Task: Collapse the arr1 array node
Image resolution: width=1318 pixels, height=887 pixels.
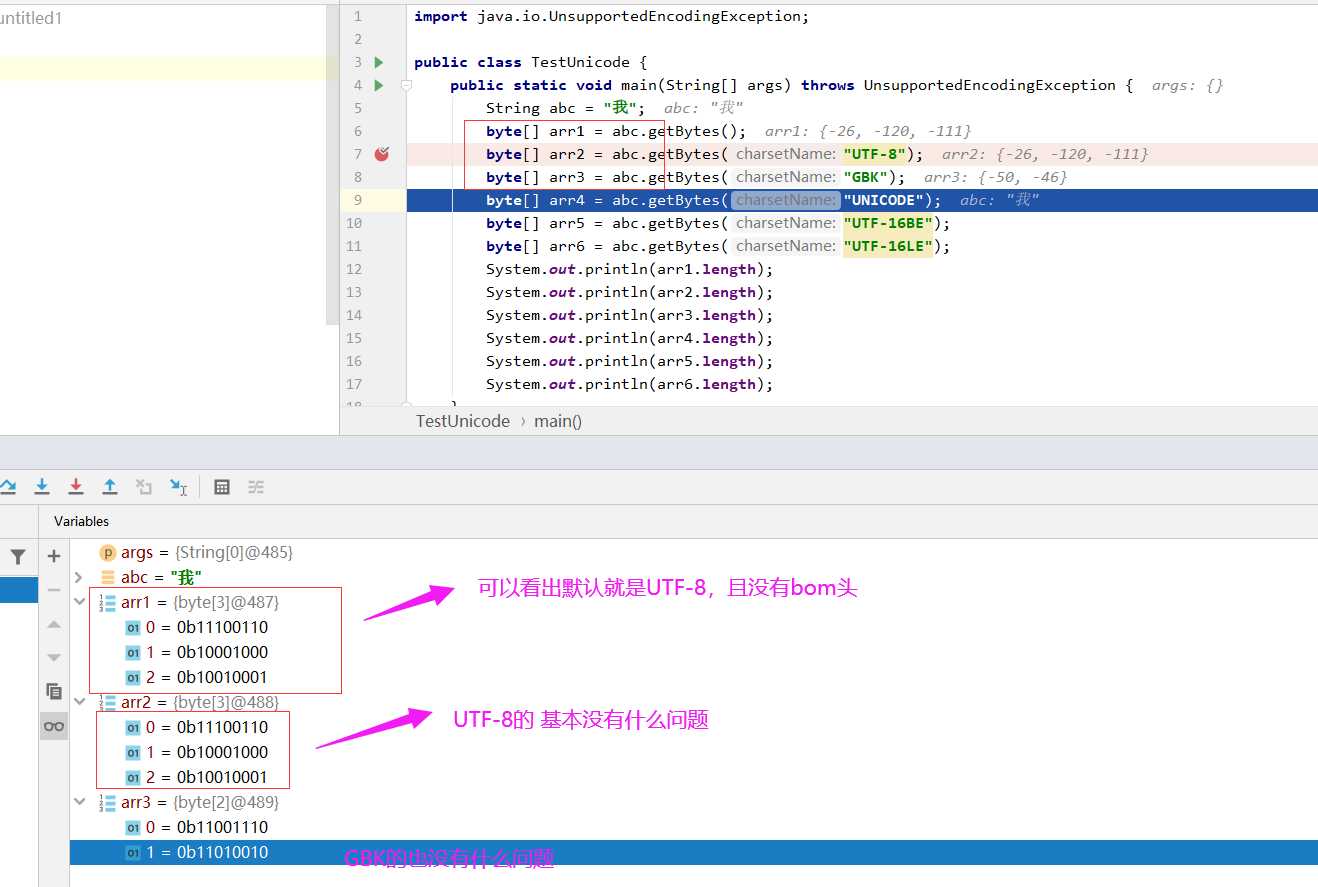Action: click(79, 602)
